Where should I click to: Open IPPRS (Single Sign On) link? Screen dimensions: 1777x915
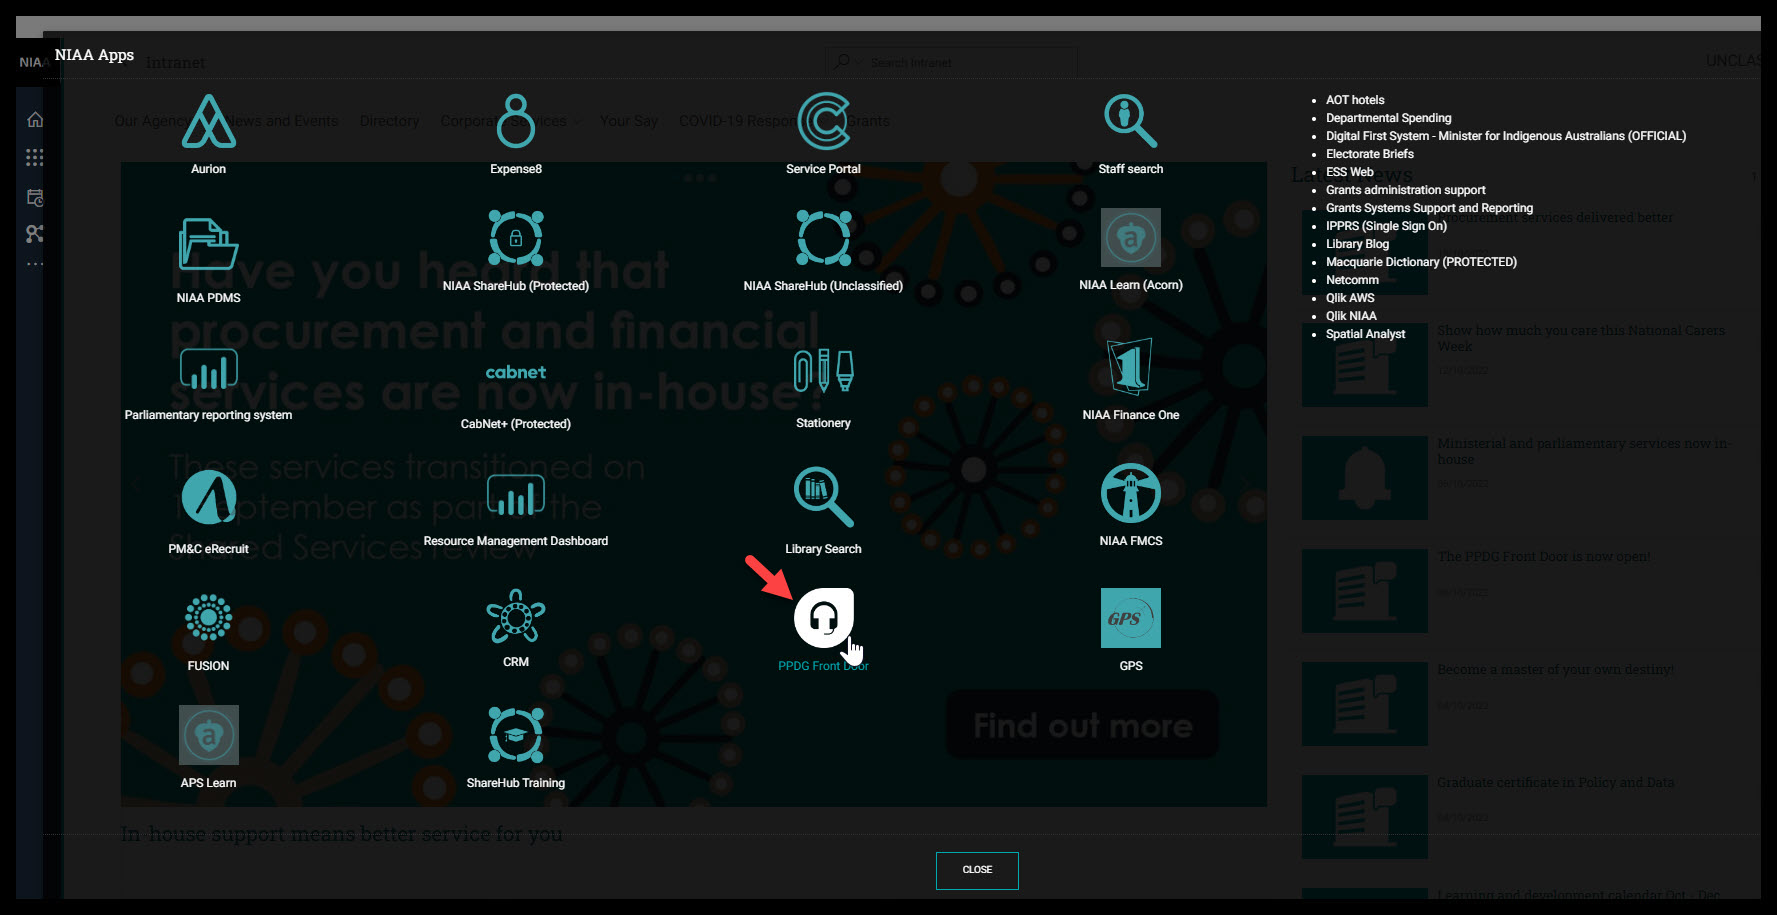(x=1386, y=226)
